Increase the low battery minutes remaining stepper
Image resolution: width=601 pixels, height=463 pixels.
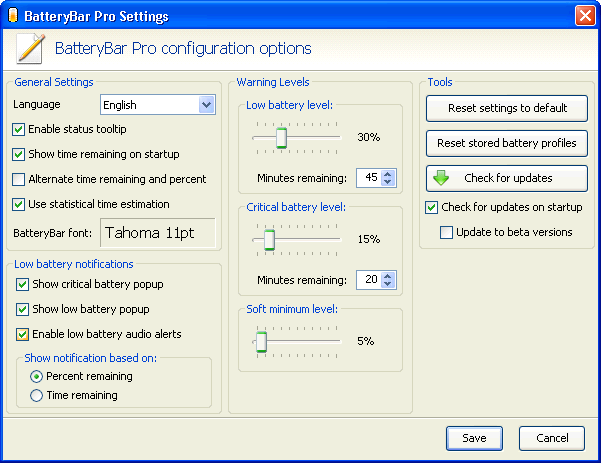pos(388,174)
